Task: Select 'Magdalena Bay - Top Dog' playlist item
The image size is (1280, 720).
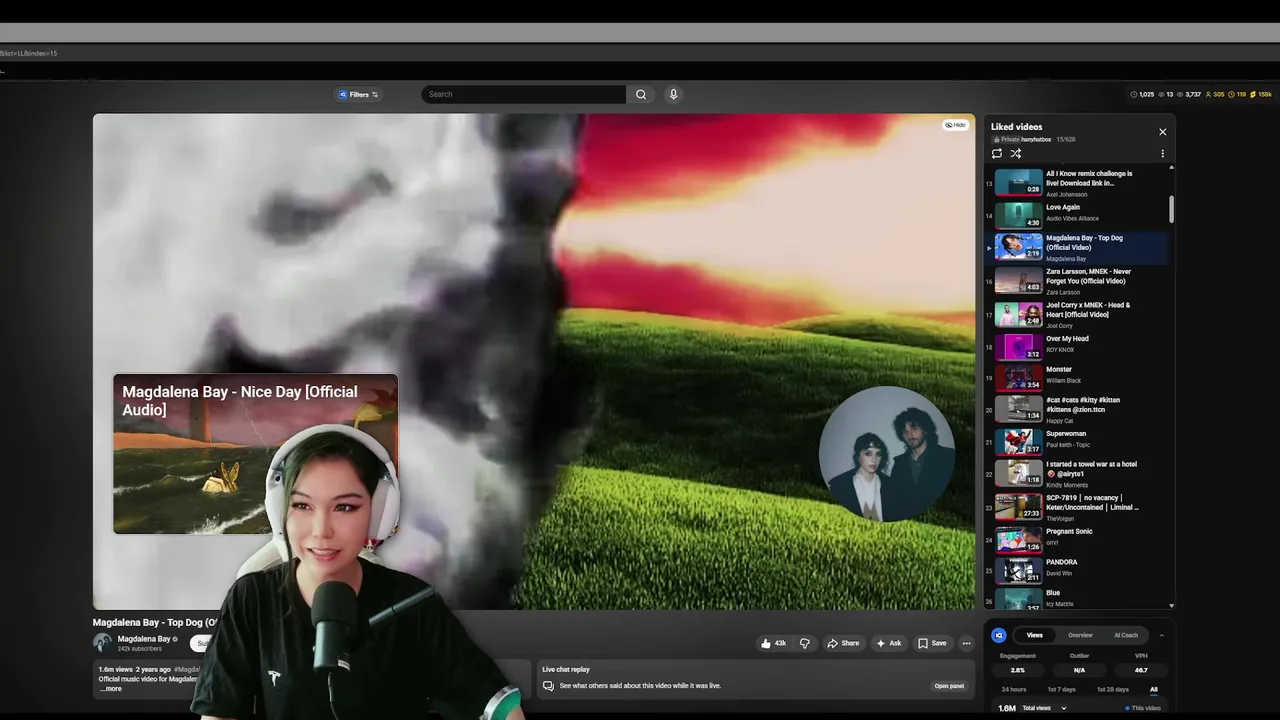Action: (1077, 247)
